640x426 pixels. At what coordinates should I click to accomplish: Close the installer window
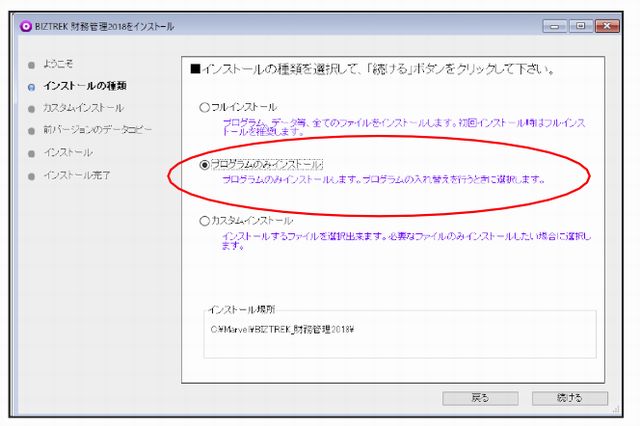click(x=607, y=26)
